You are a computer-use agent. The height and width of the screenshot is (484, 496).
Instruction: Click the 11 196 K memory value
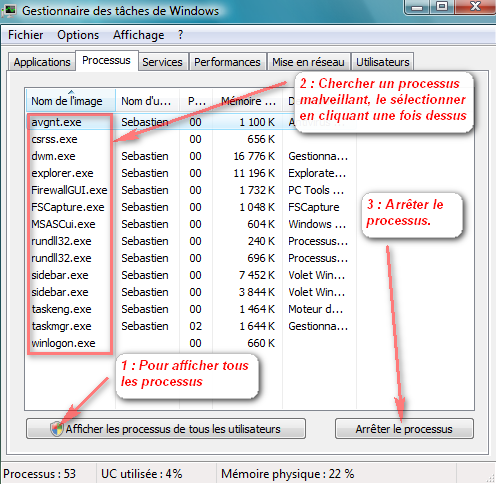coord(254,173)
